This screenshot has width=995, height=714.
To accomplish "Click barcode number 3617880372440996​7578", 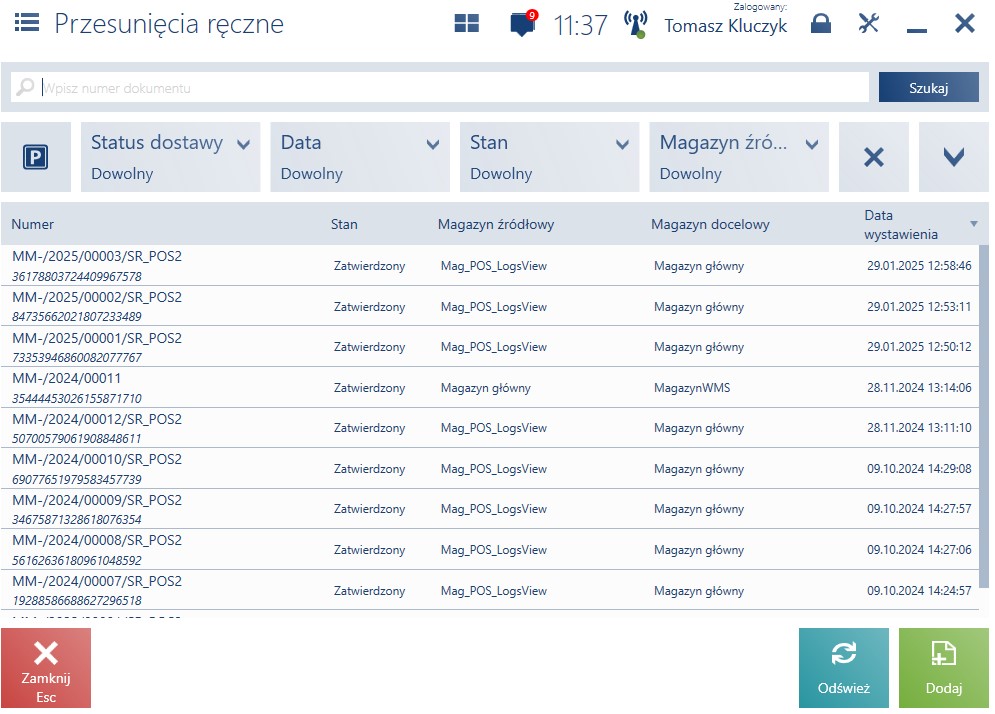I will (77, 277).
